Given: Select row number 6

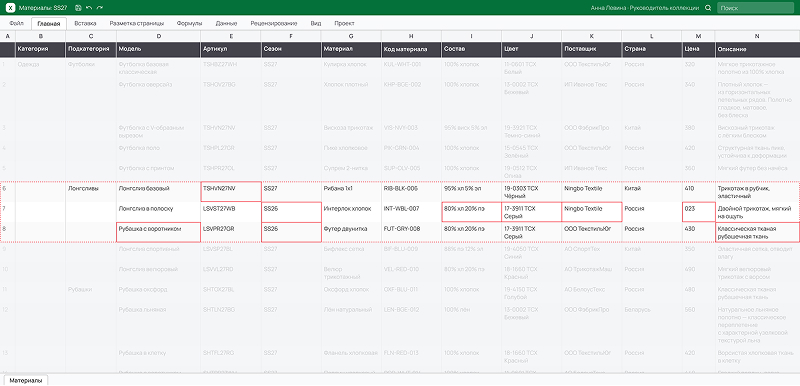Looking at the screenshot, I should pyautogui.click(x=7, y=192).
